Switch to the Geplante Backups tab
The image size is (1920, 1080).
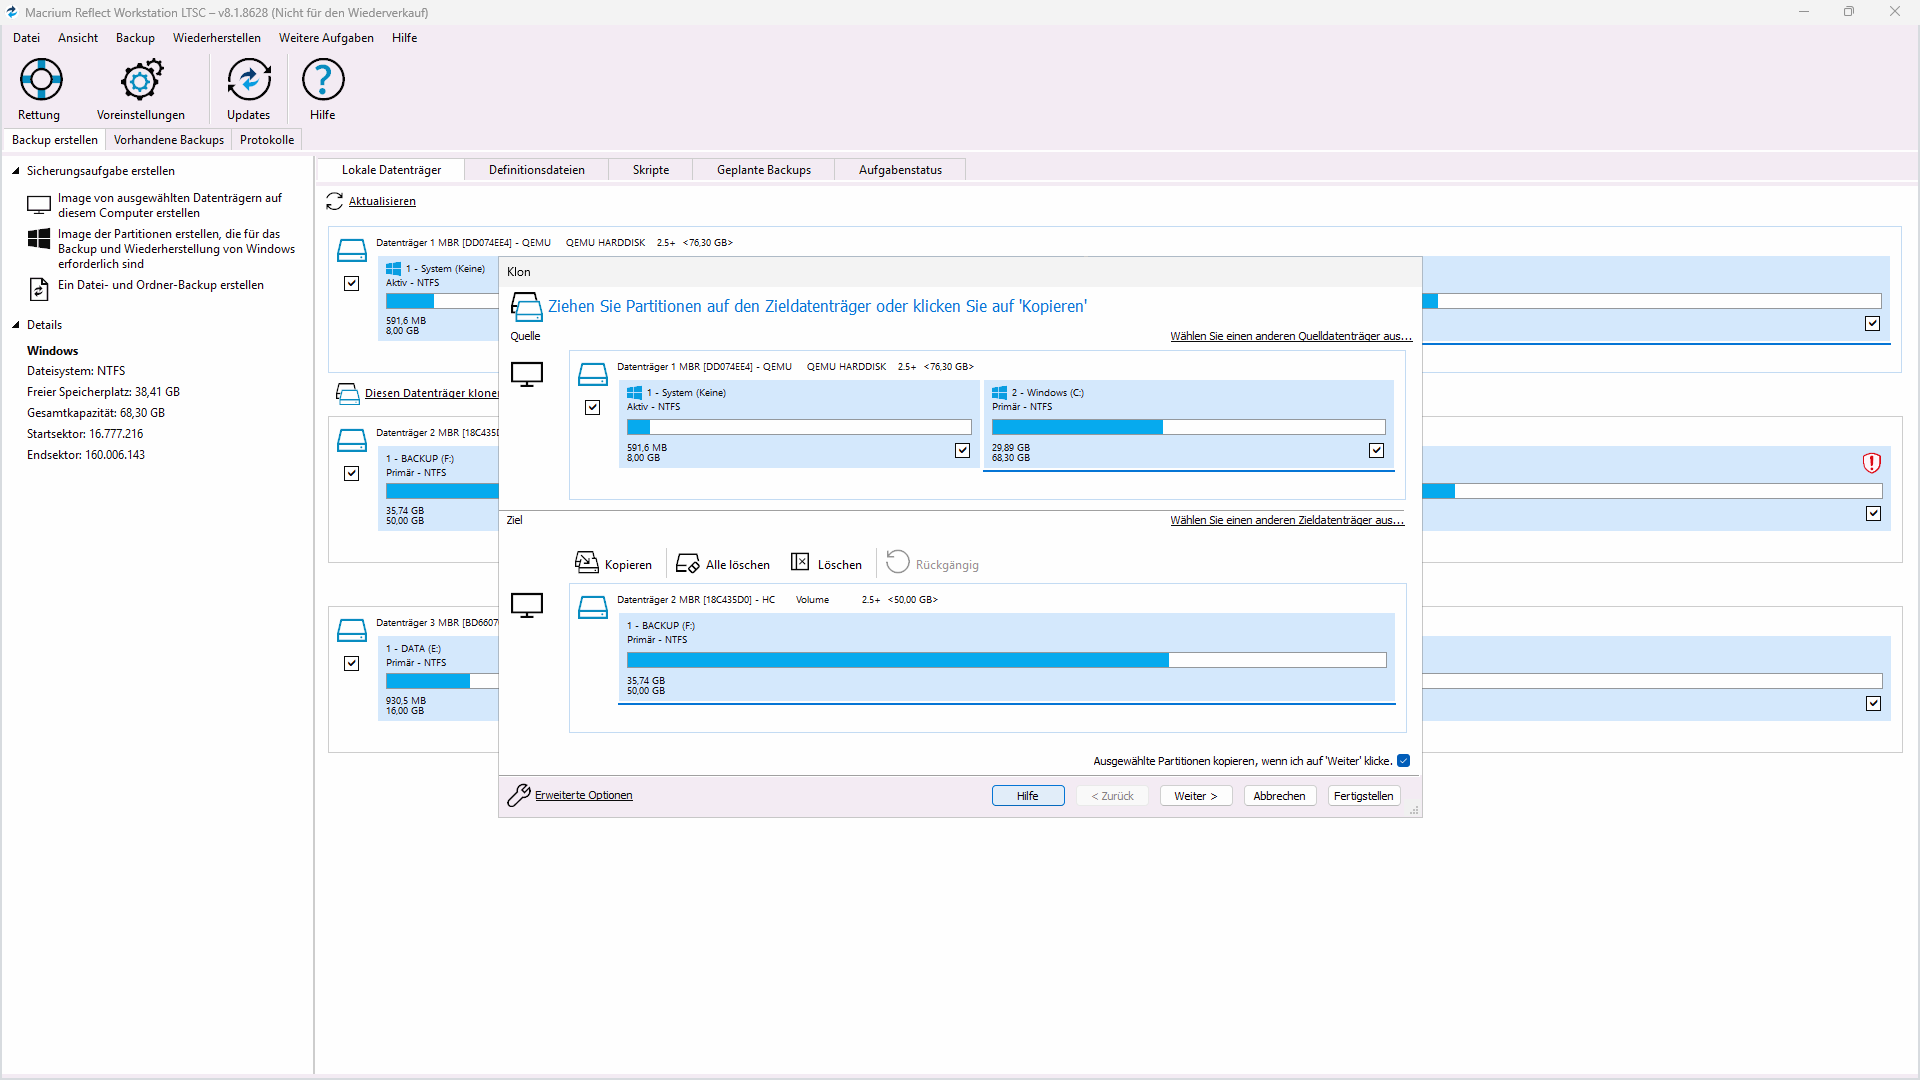point(764,170)
